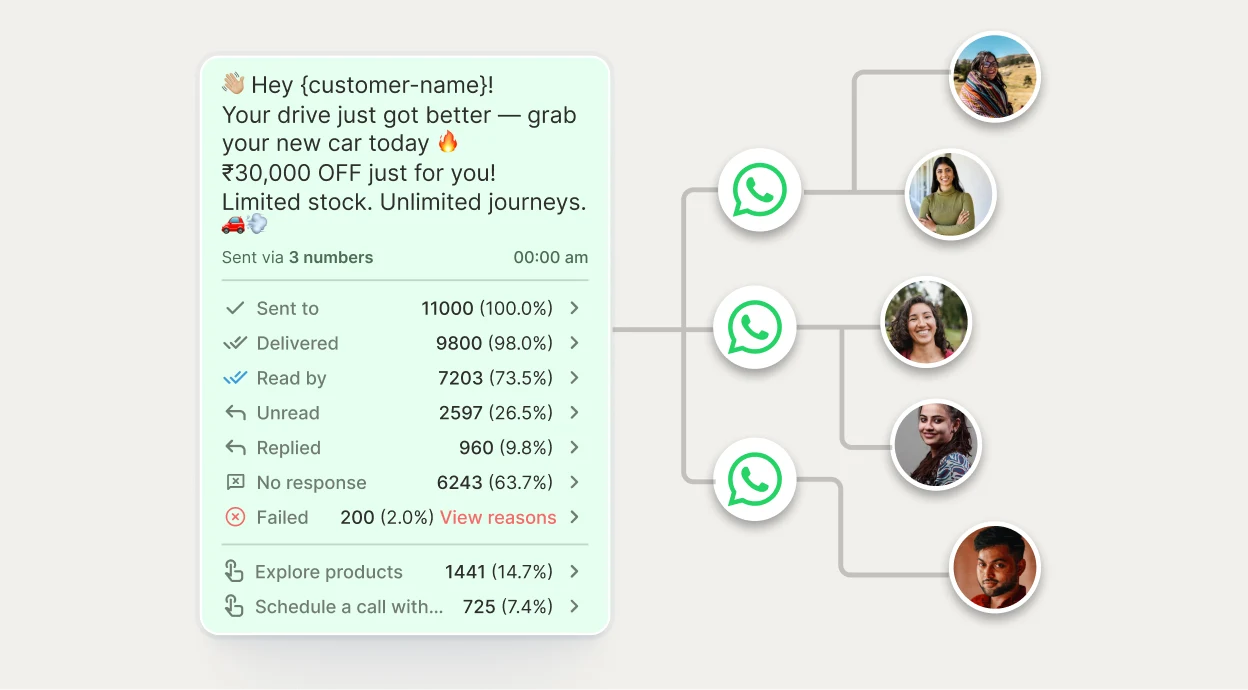The image size is (1248, 690).
Task: Select the woman on grey background avatar
Action: [937, 444]
